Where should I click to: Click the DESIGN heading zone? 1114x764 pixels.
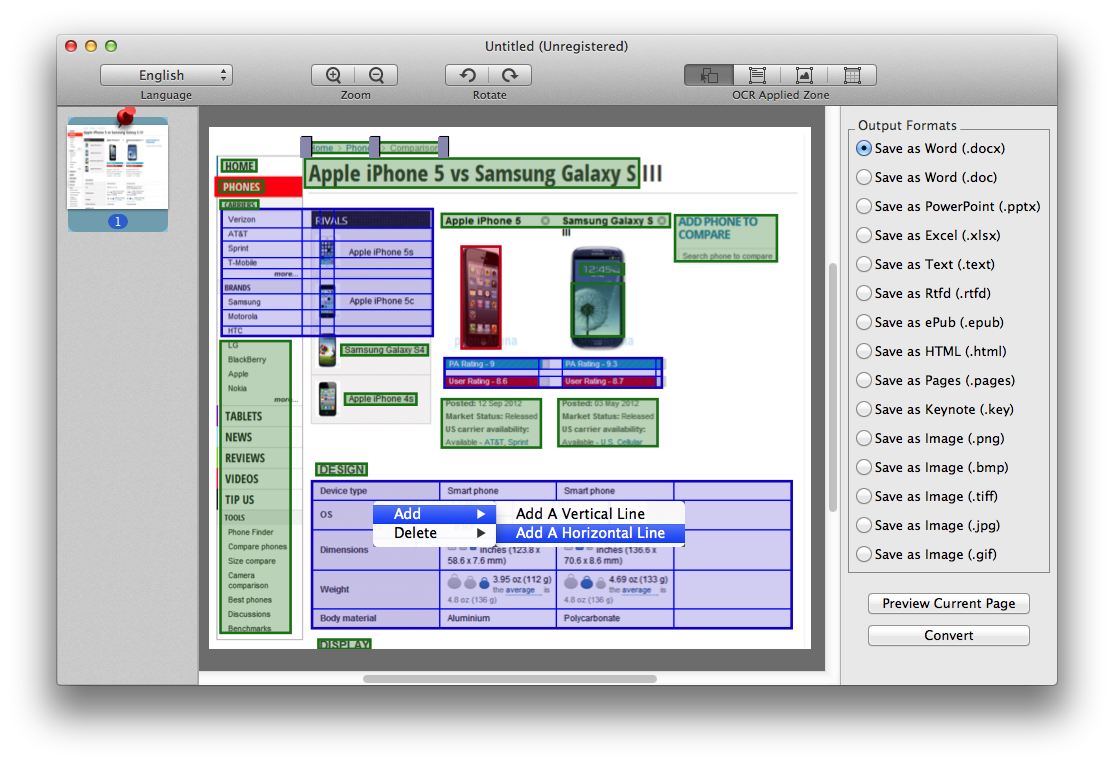point(341,469)
